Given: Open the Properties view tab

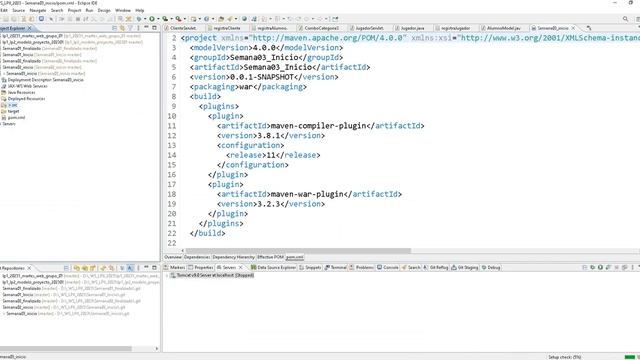Looking at the screenshot, I should [x=201, y=267].
